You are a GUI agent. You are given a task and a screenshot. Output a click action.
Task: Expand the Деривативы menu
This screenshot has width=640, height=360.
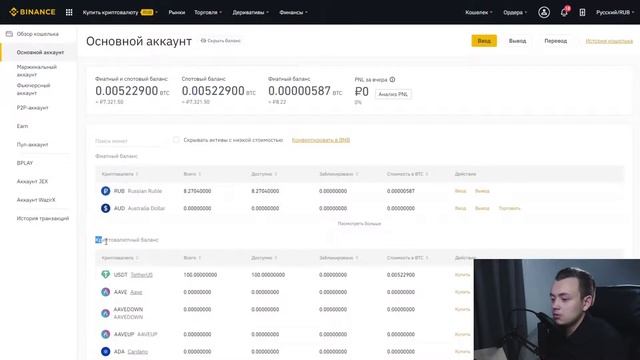[250, 12]
